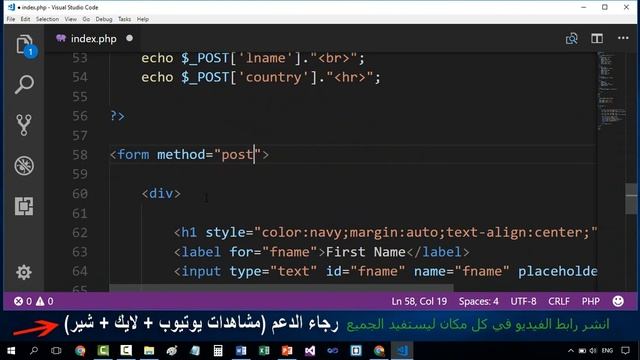Screen dimensions: 640x360
Task: Open the View menu
Action: [71, 19]
